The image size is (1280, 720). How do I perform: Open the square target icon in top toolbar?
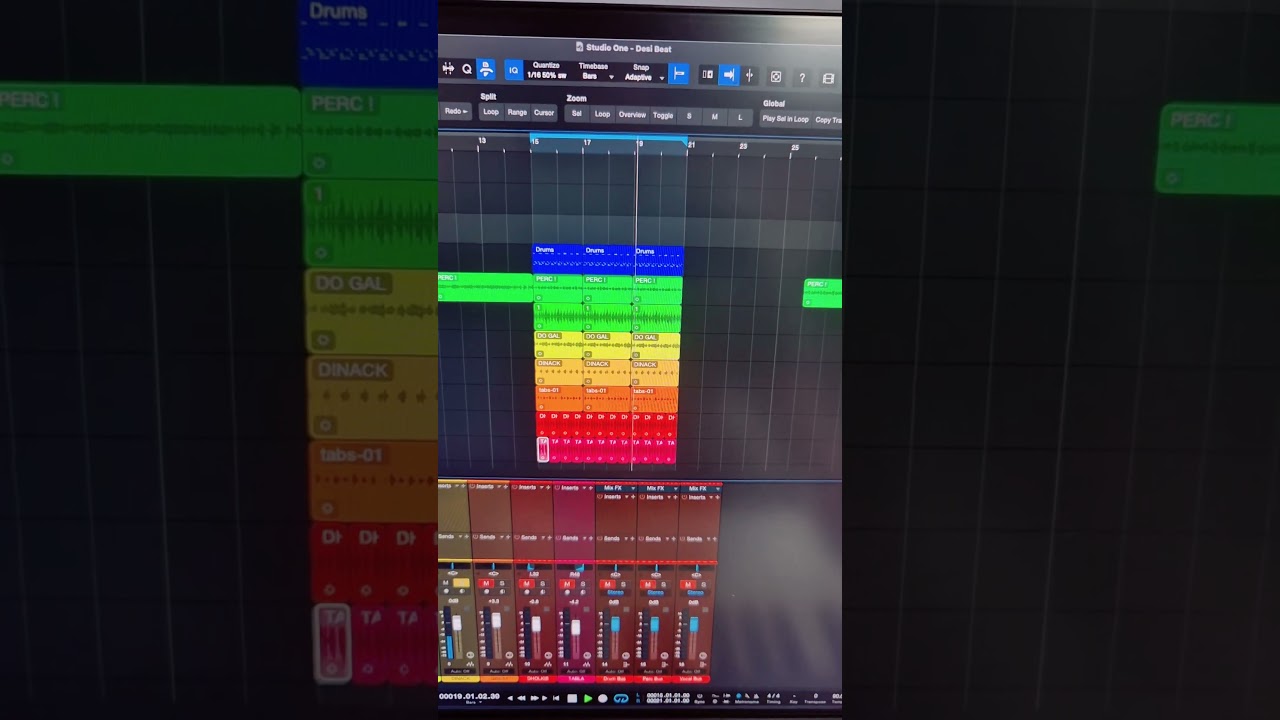[x=776, y=77]
